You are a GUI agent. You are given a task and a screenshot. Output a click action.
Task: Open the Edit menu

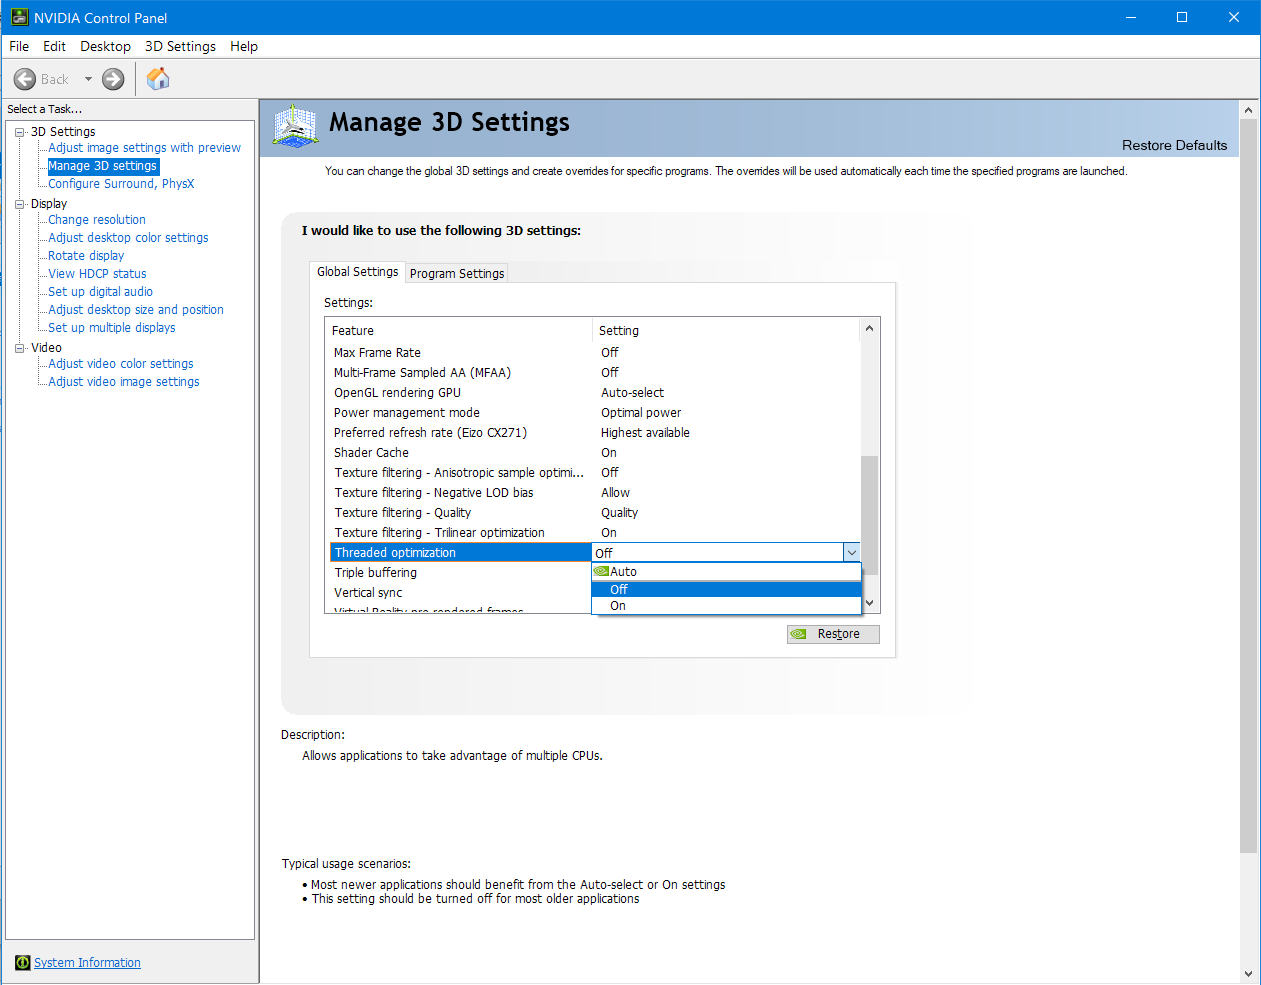[x=54, y=46]
